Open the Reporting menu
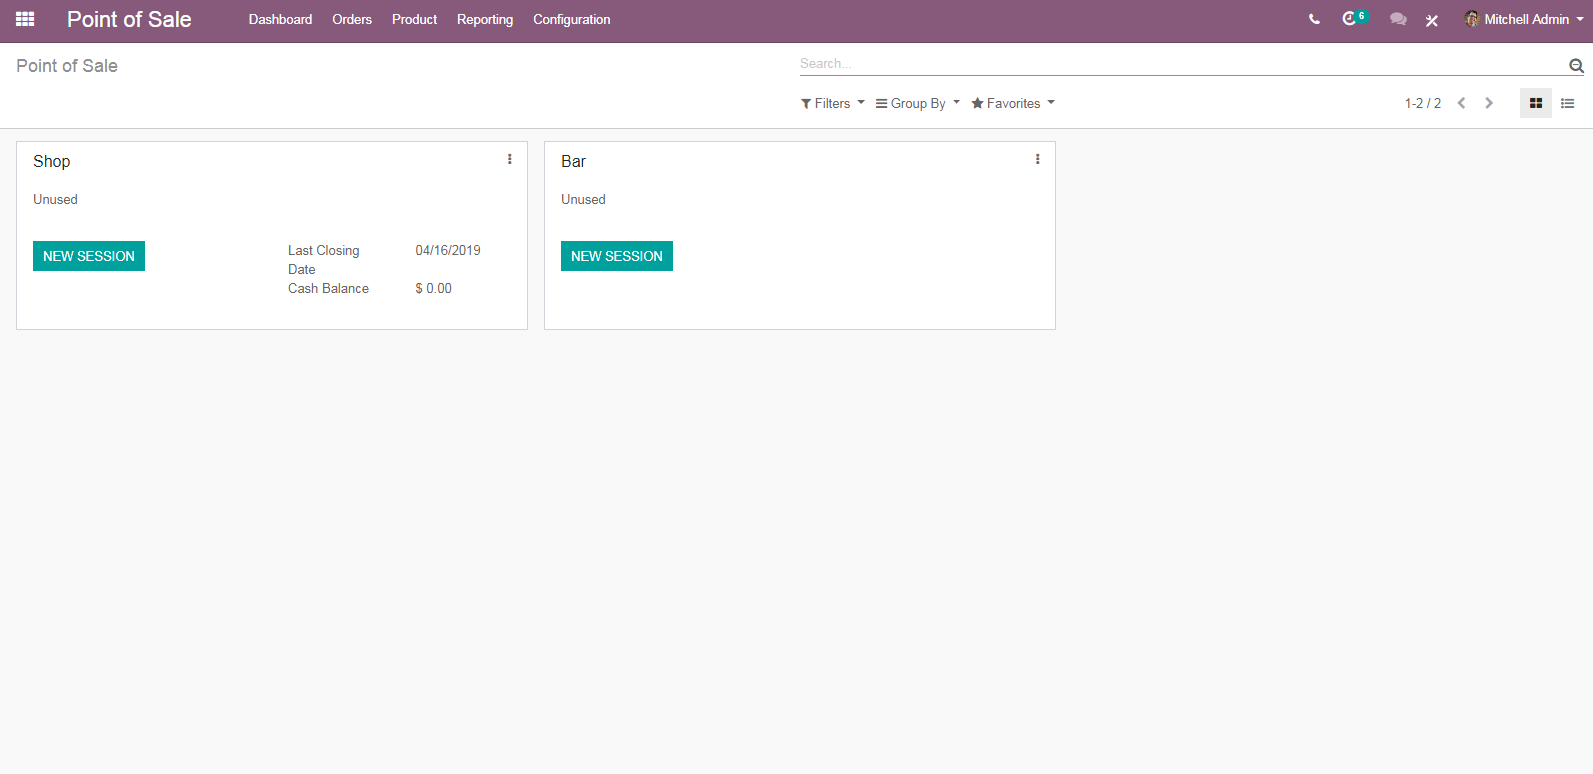Image resolution: width=1593 pixels, height=774 pixels. (x=485, y=19)
